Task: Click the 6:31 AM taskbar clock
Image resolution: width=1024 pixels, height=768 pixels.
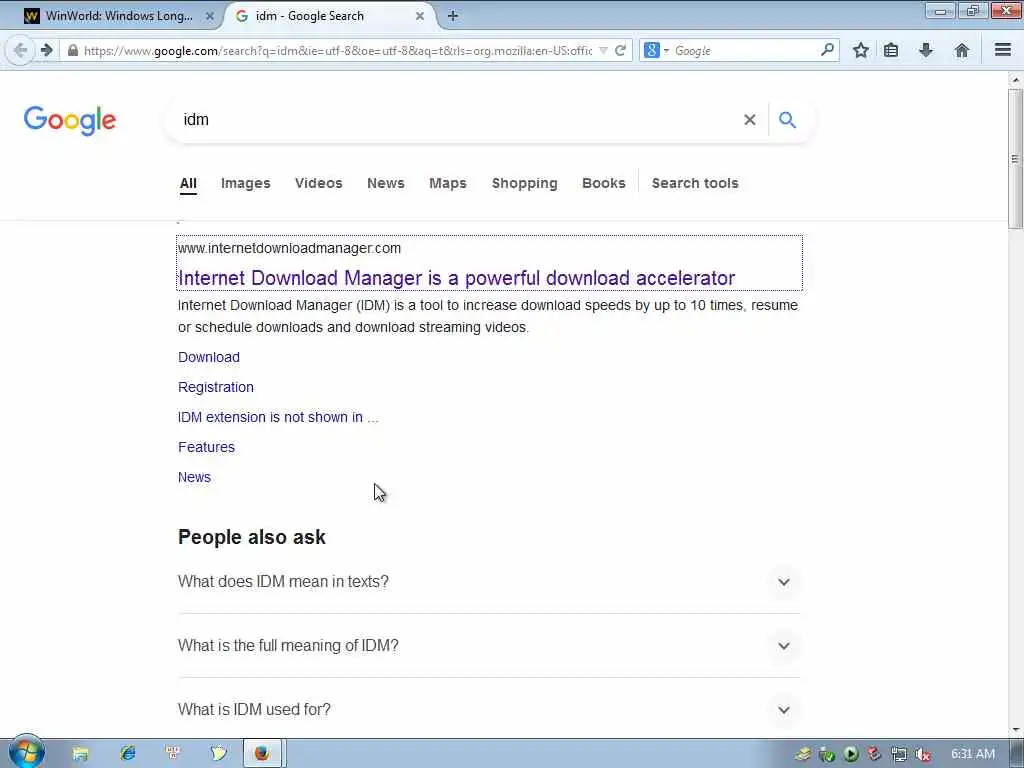Action: click(x=973, y=754)
